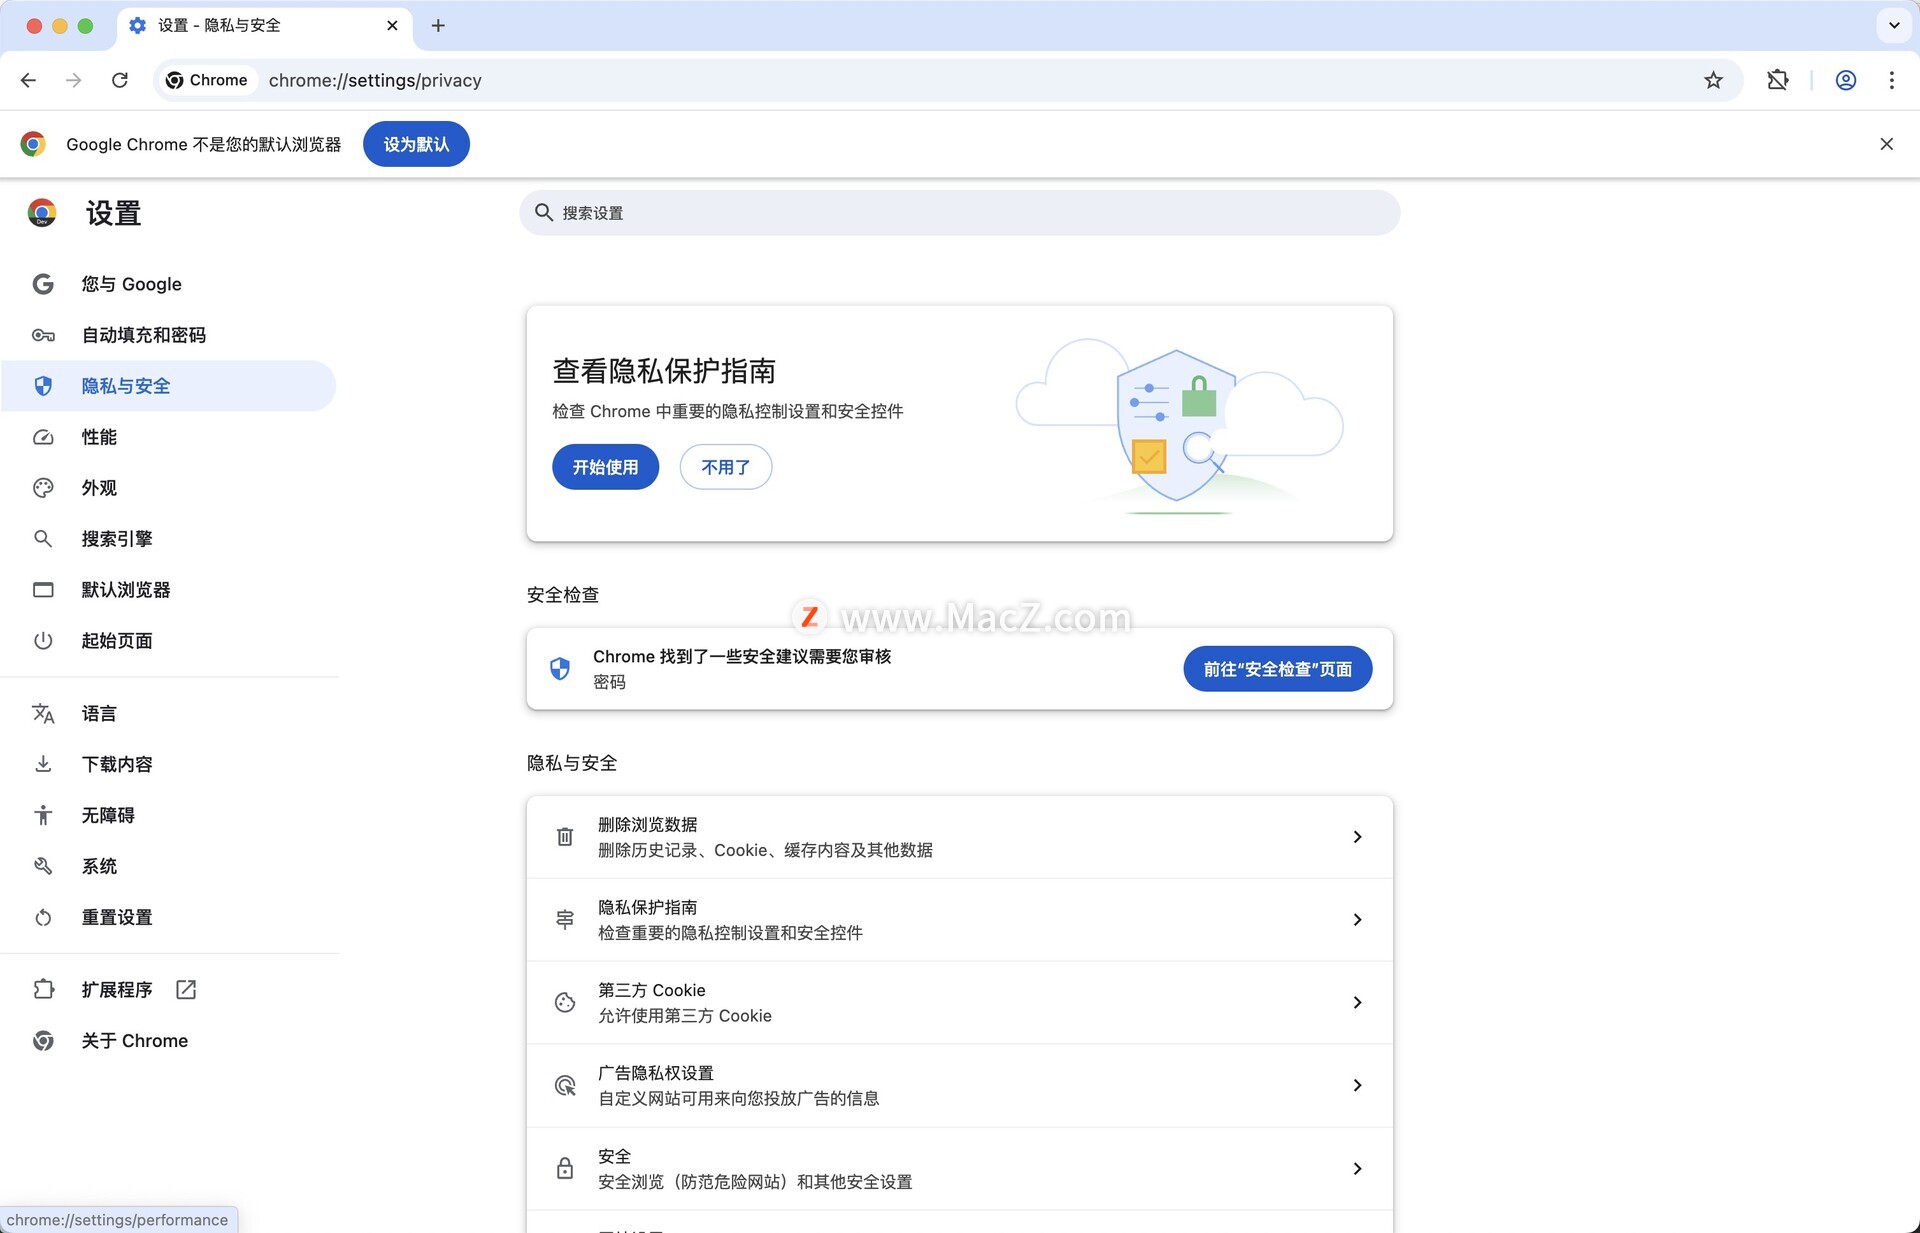The height and width of the screenshot is (1233, 1920).
Task: Click the 系统 wrench icon
Action: [43, 866]
